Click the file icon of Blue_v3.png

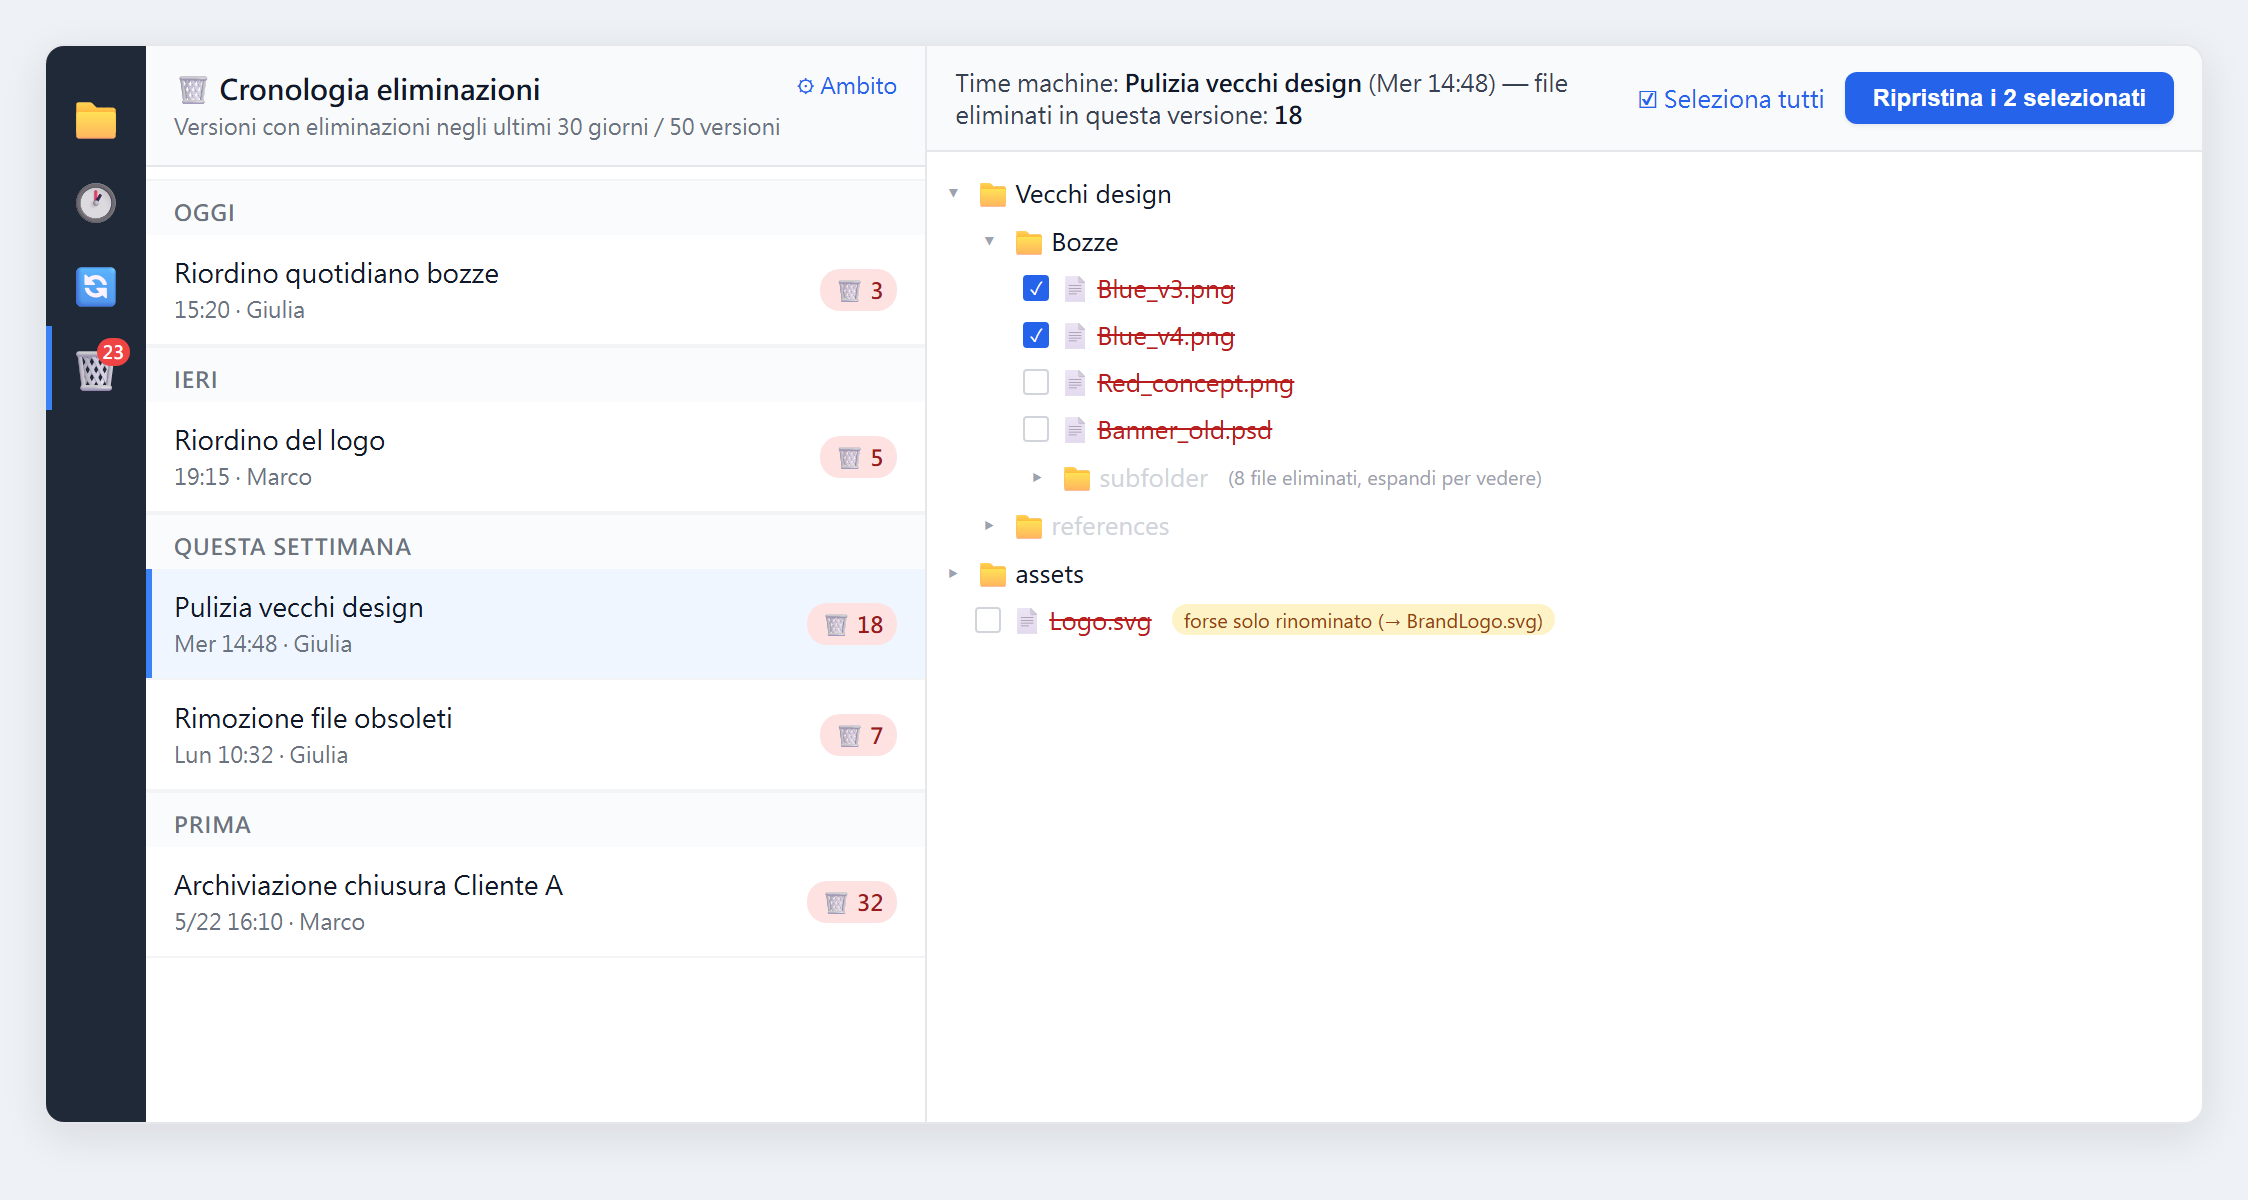(1075, 289)
